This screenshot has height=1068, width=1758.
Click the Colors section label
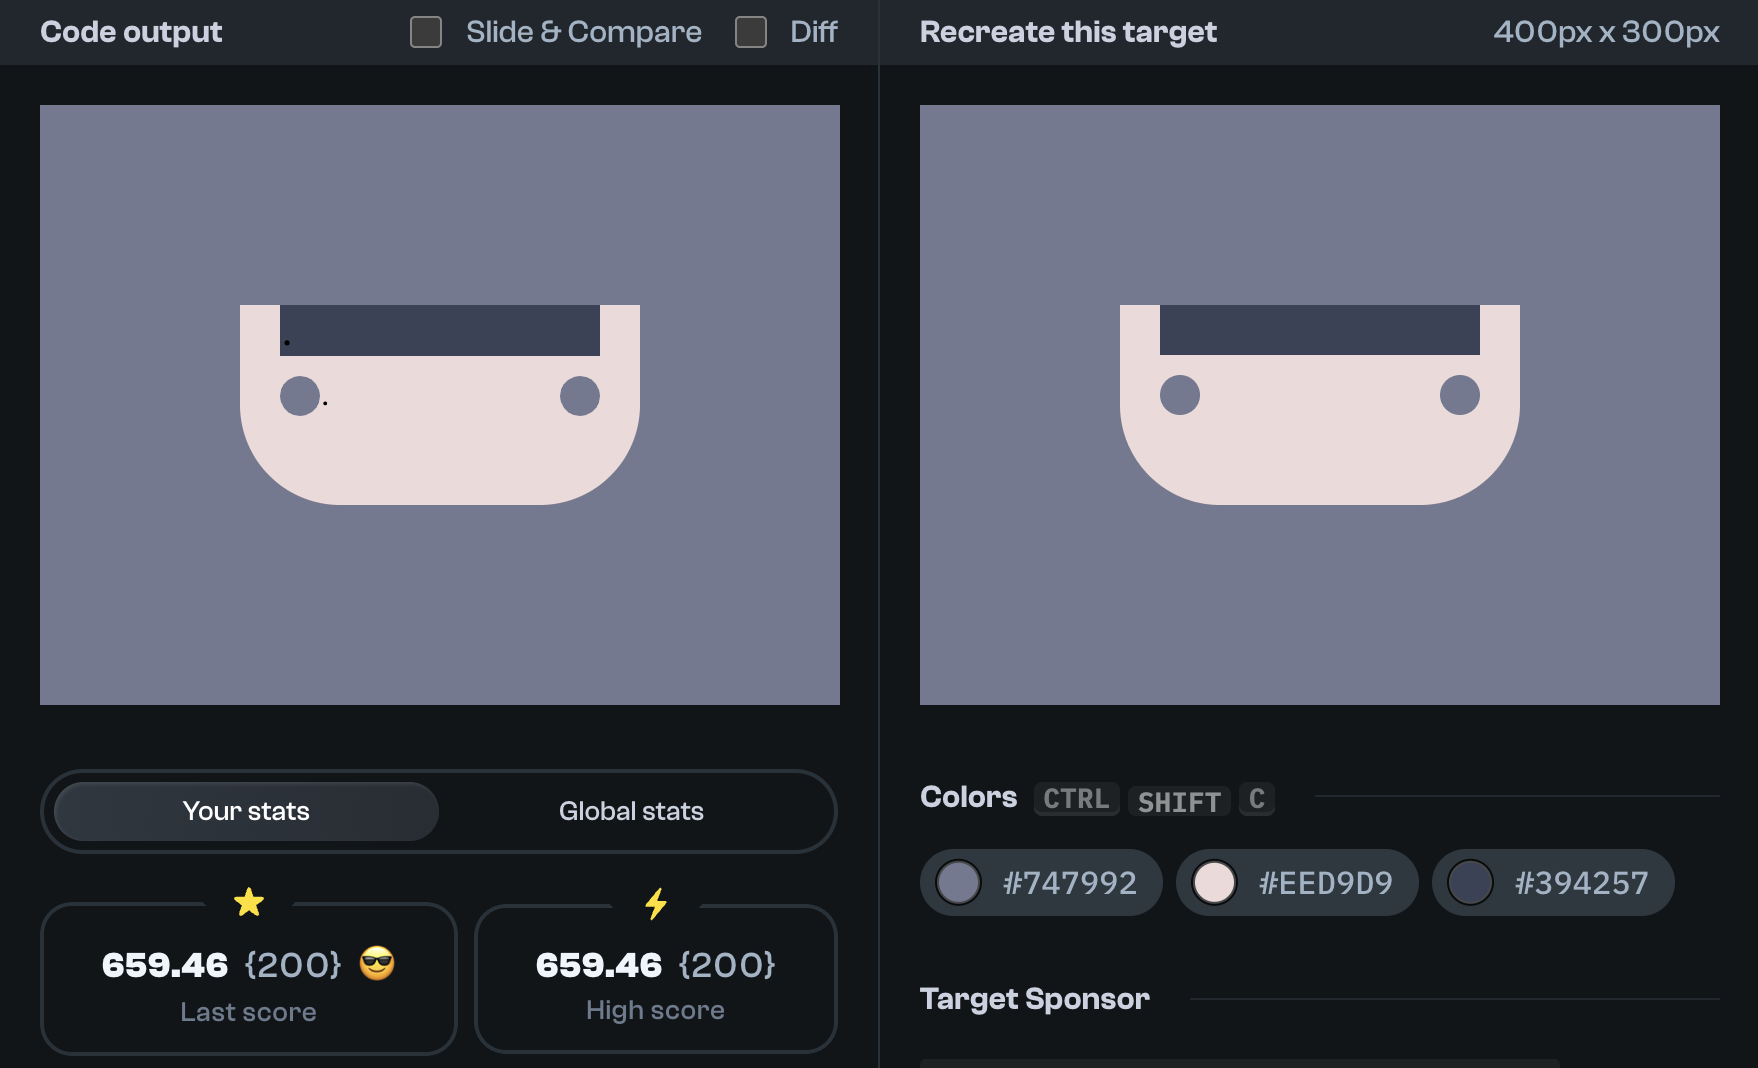968,797
